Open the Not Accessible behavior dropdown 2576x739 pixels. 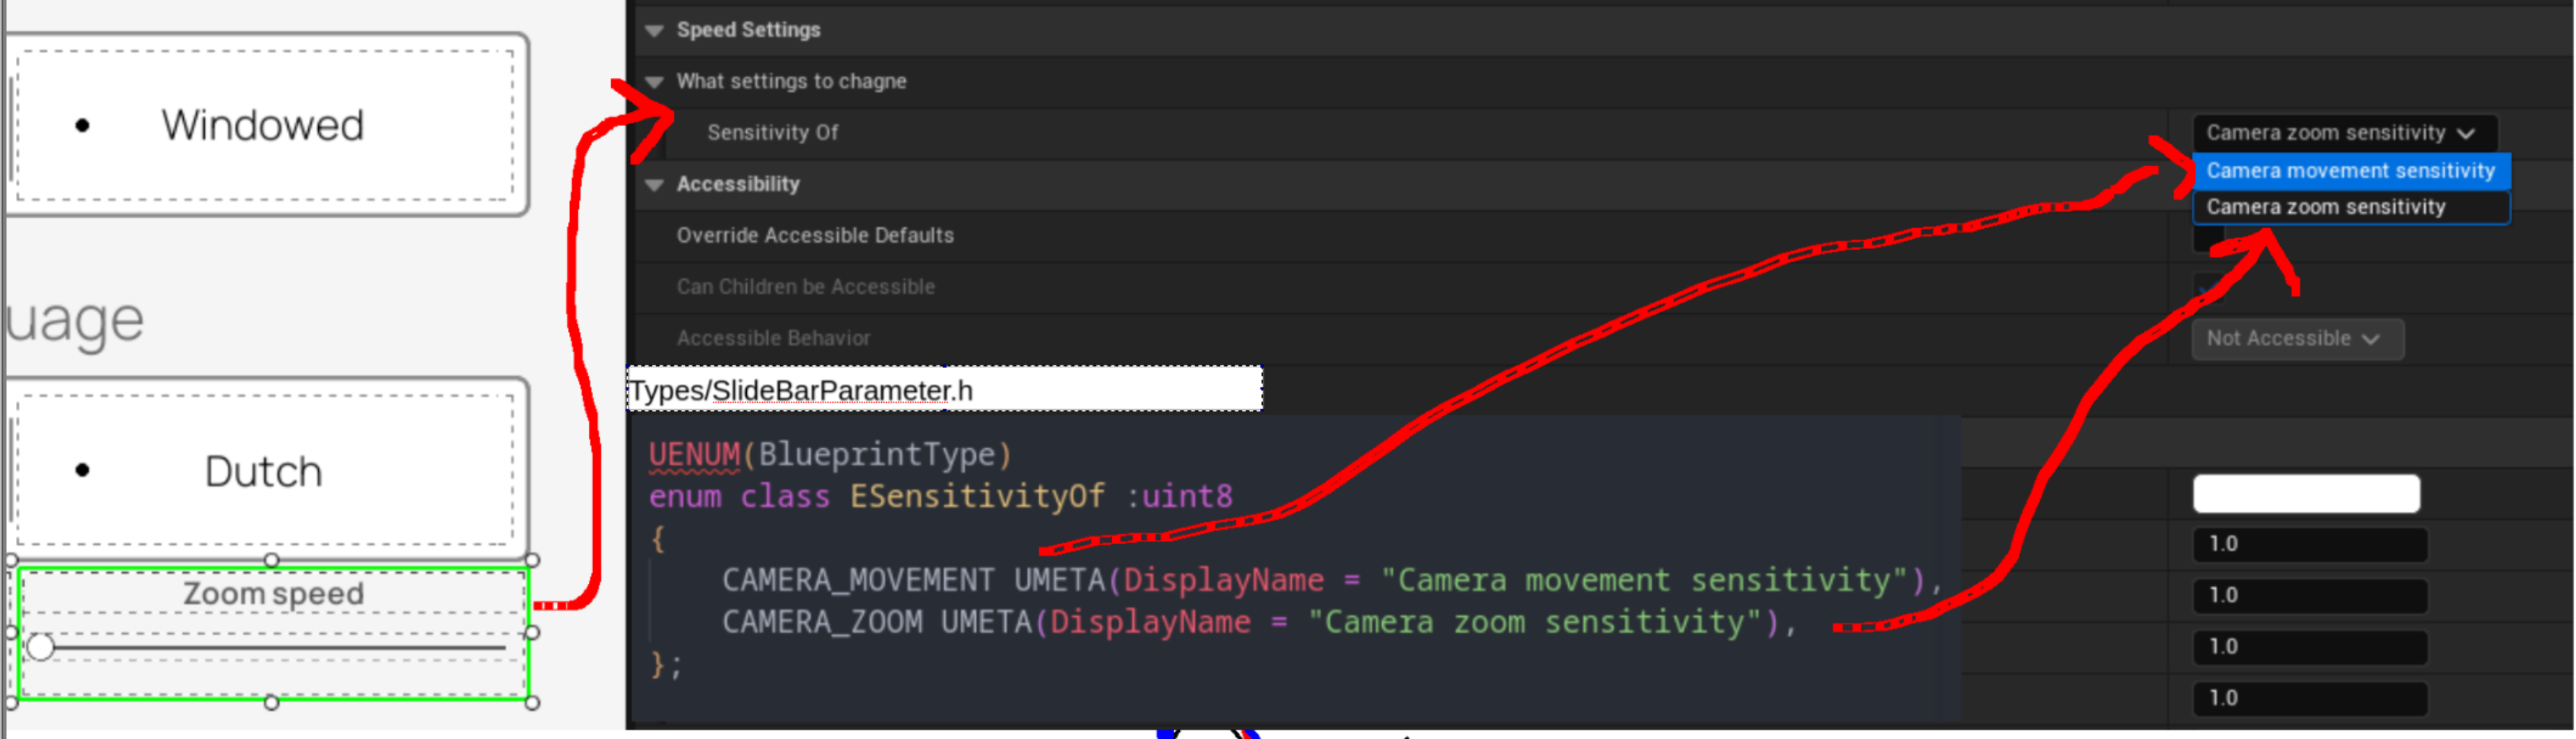[2296, 338]
